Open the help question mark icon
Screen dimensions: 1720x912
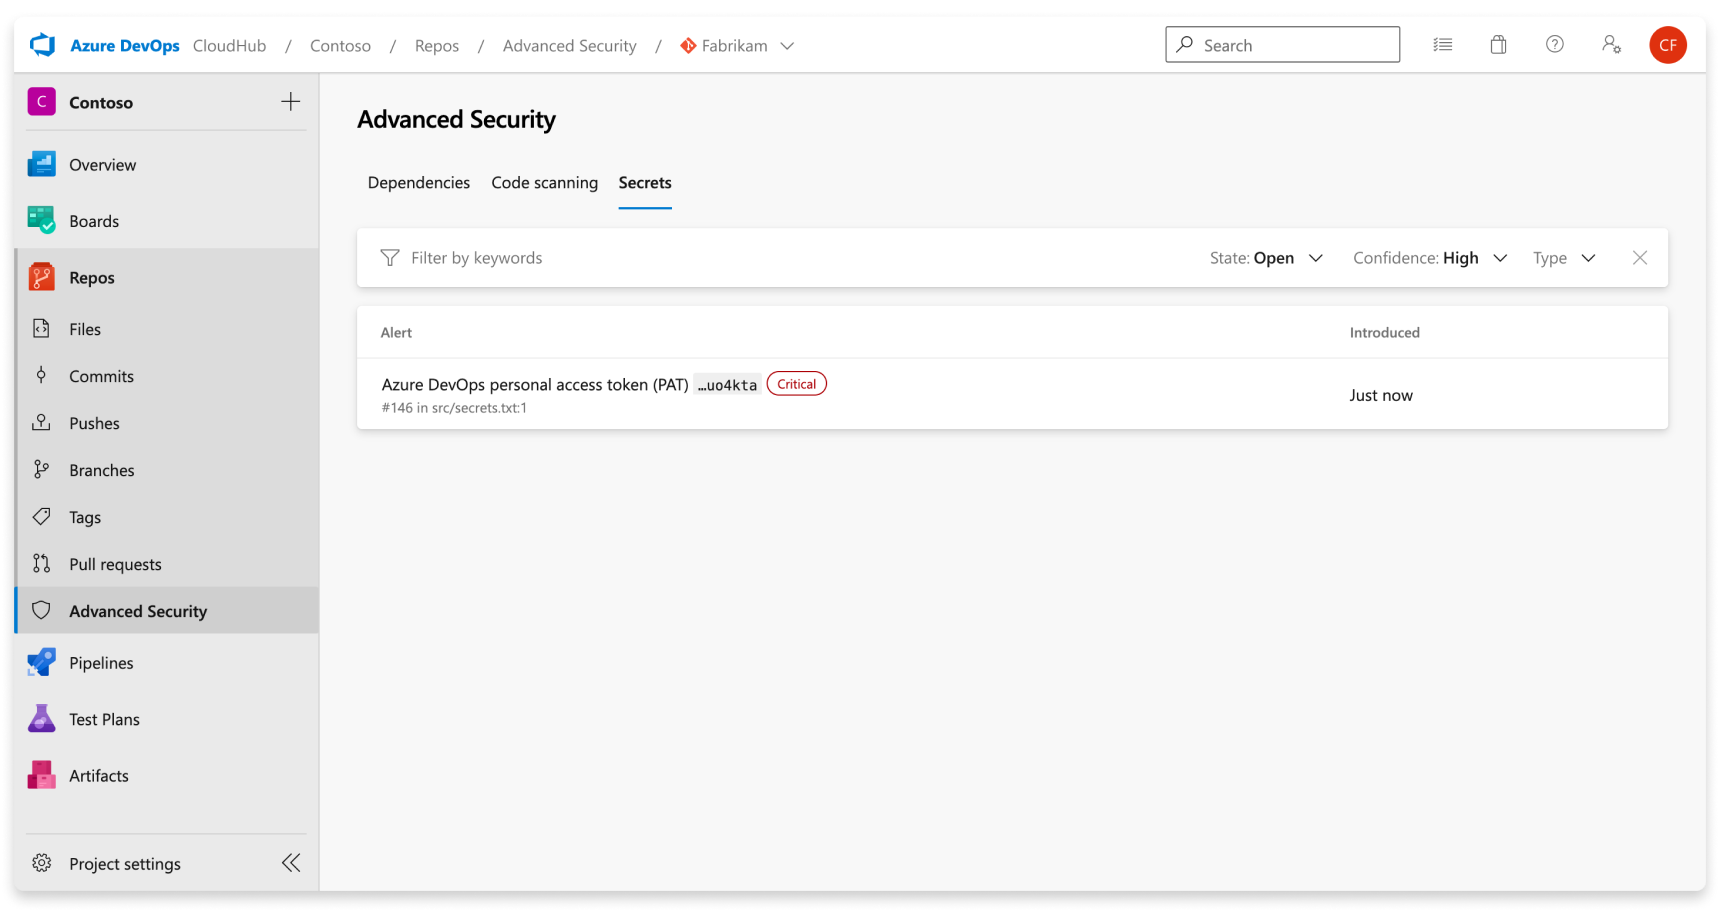click(1554, 44)
